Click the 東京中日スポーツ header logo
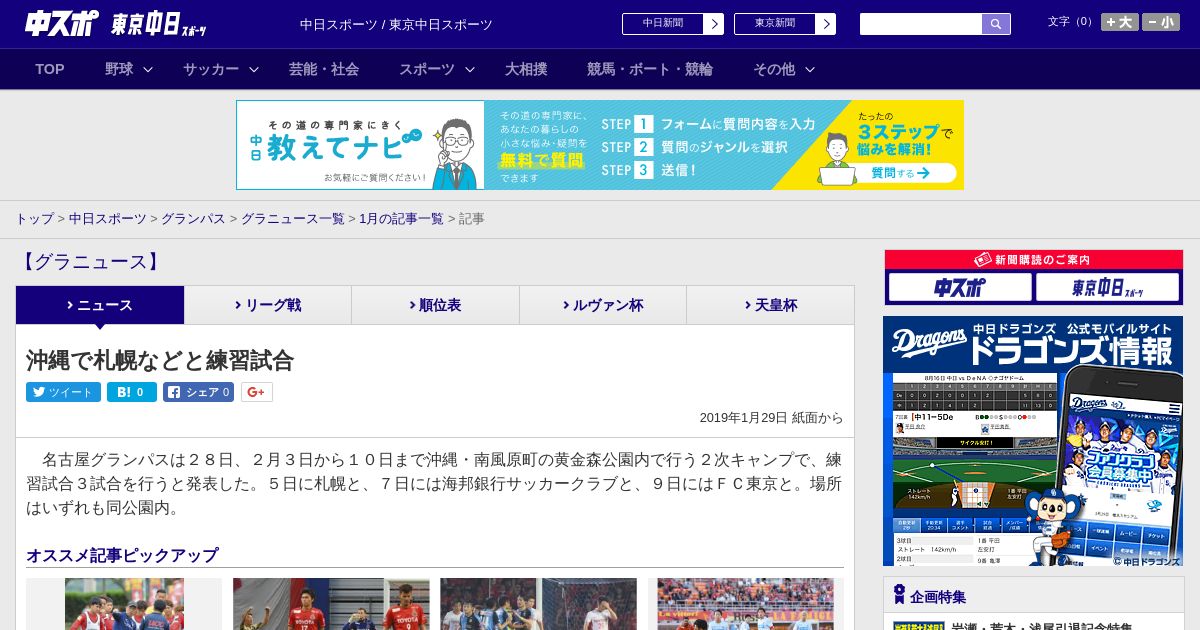This screenshot has height=630, width=1200. coord(159,24)
